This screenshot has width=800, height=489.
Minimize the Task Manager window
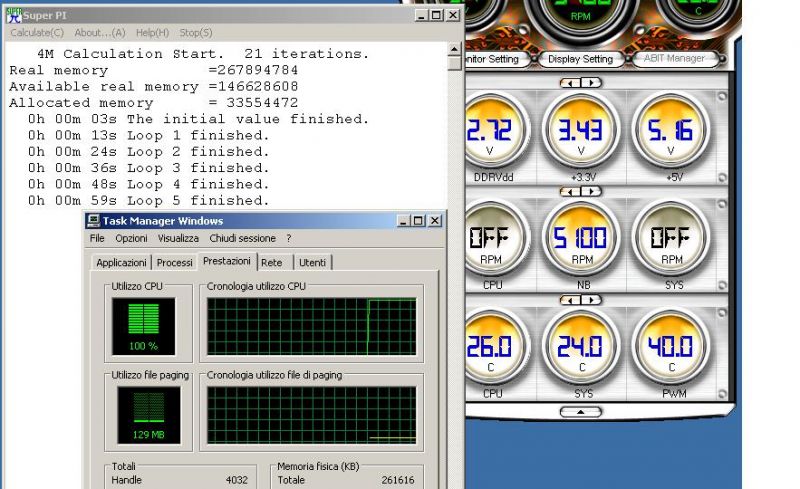[404, 221]
